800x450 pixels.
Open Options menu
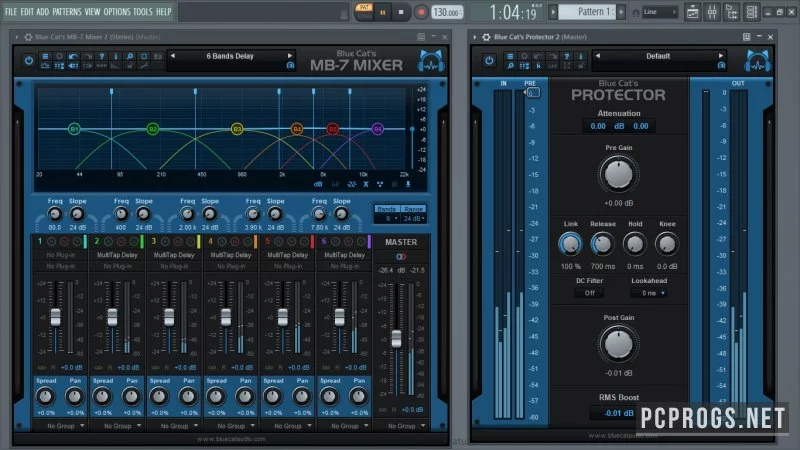[117, 11]
